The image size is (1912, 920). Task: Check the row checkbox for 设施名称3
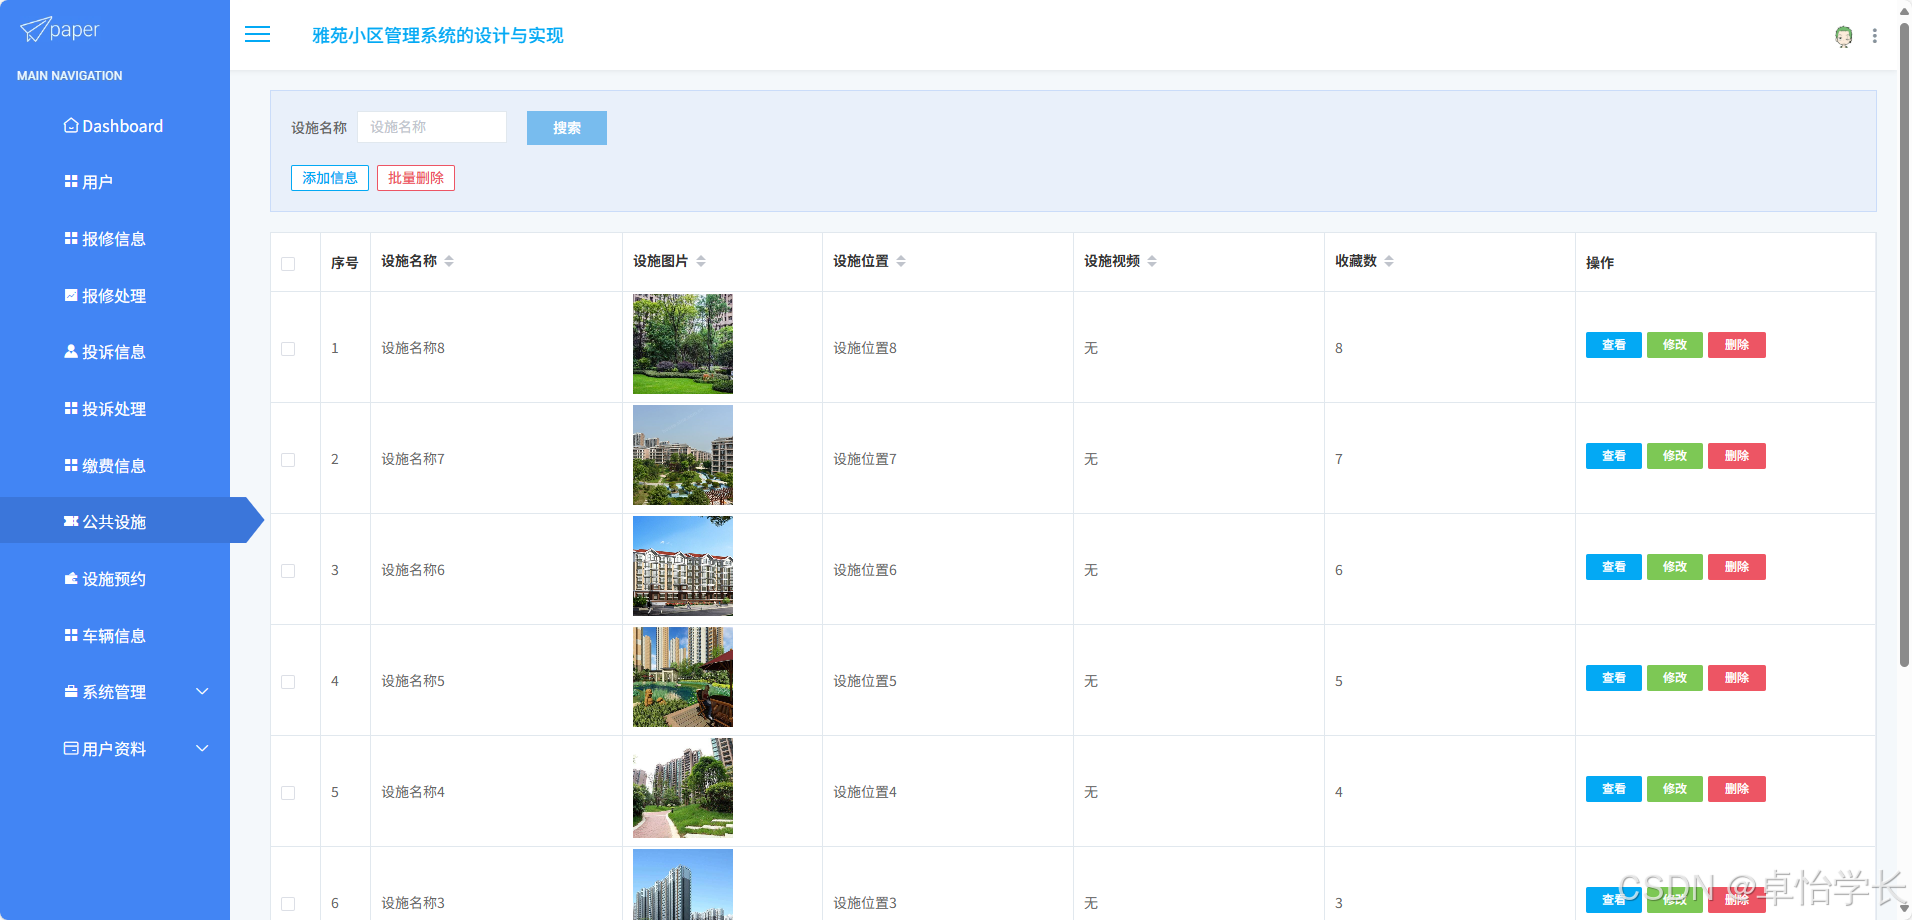(288, 904)
